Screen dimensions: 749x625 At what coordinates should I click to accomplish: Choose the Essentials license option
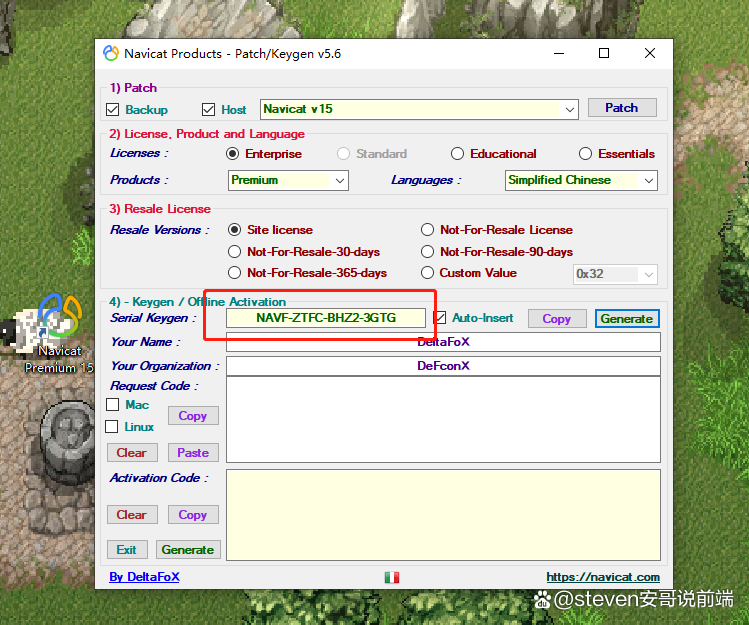pyautogui.click(x=585, y=154)
